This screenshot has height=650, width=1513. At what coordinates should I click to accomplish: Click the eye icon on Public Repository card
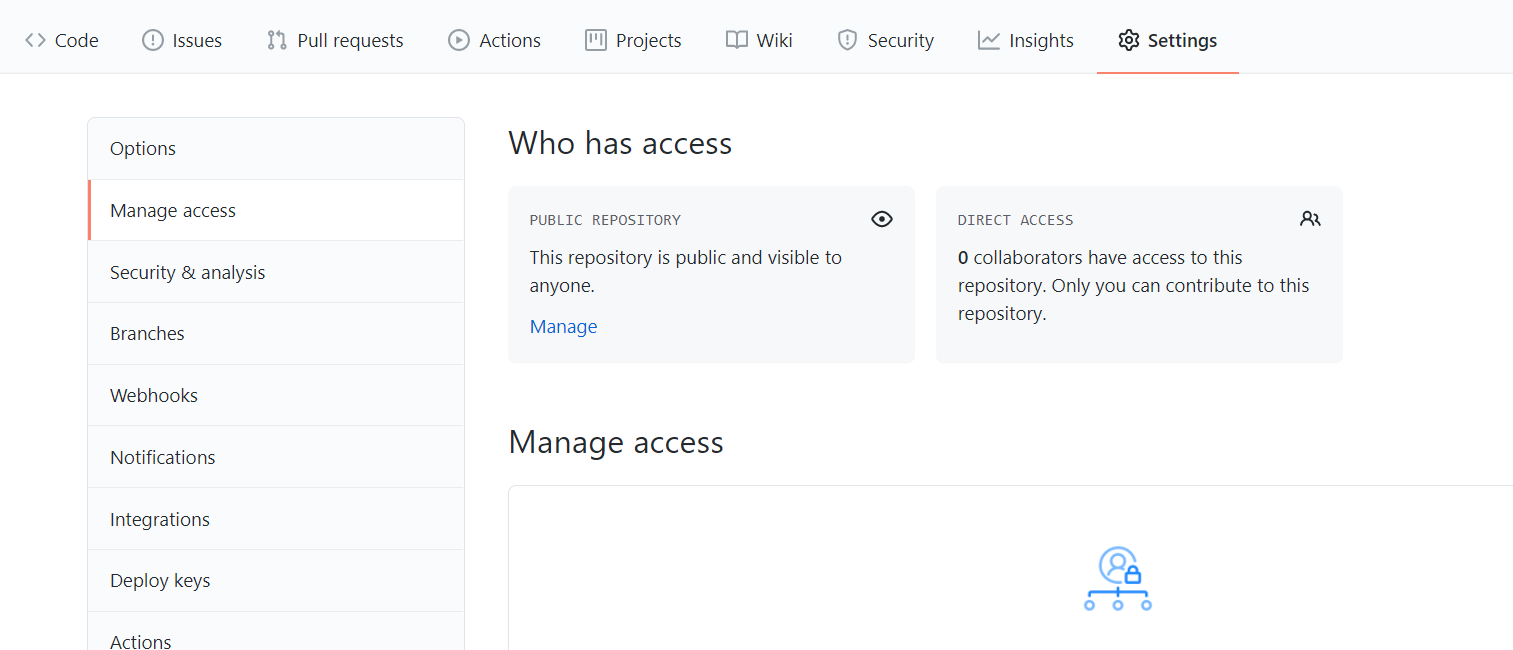[881, 219]
